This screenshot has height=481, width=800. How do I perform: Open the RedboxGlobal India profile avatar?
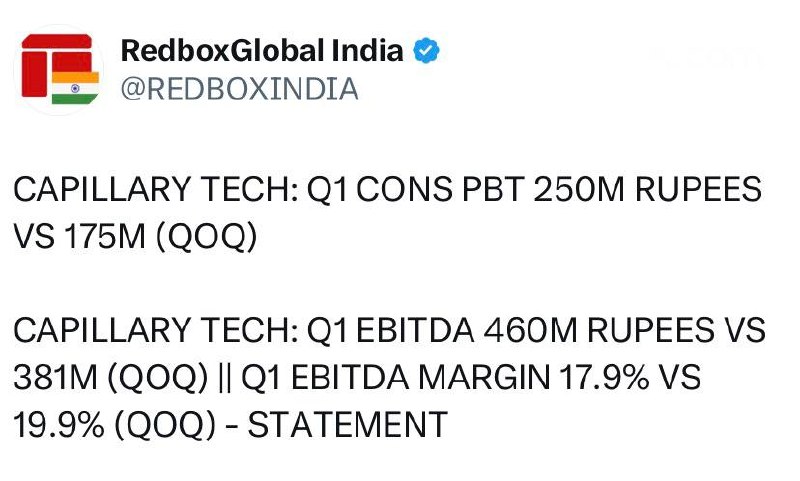(x=59, y=70)
